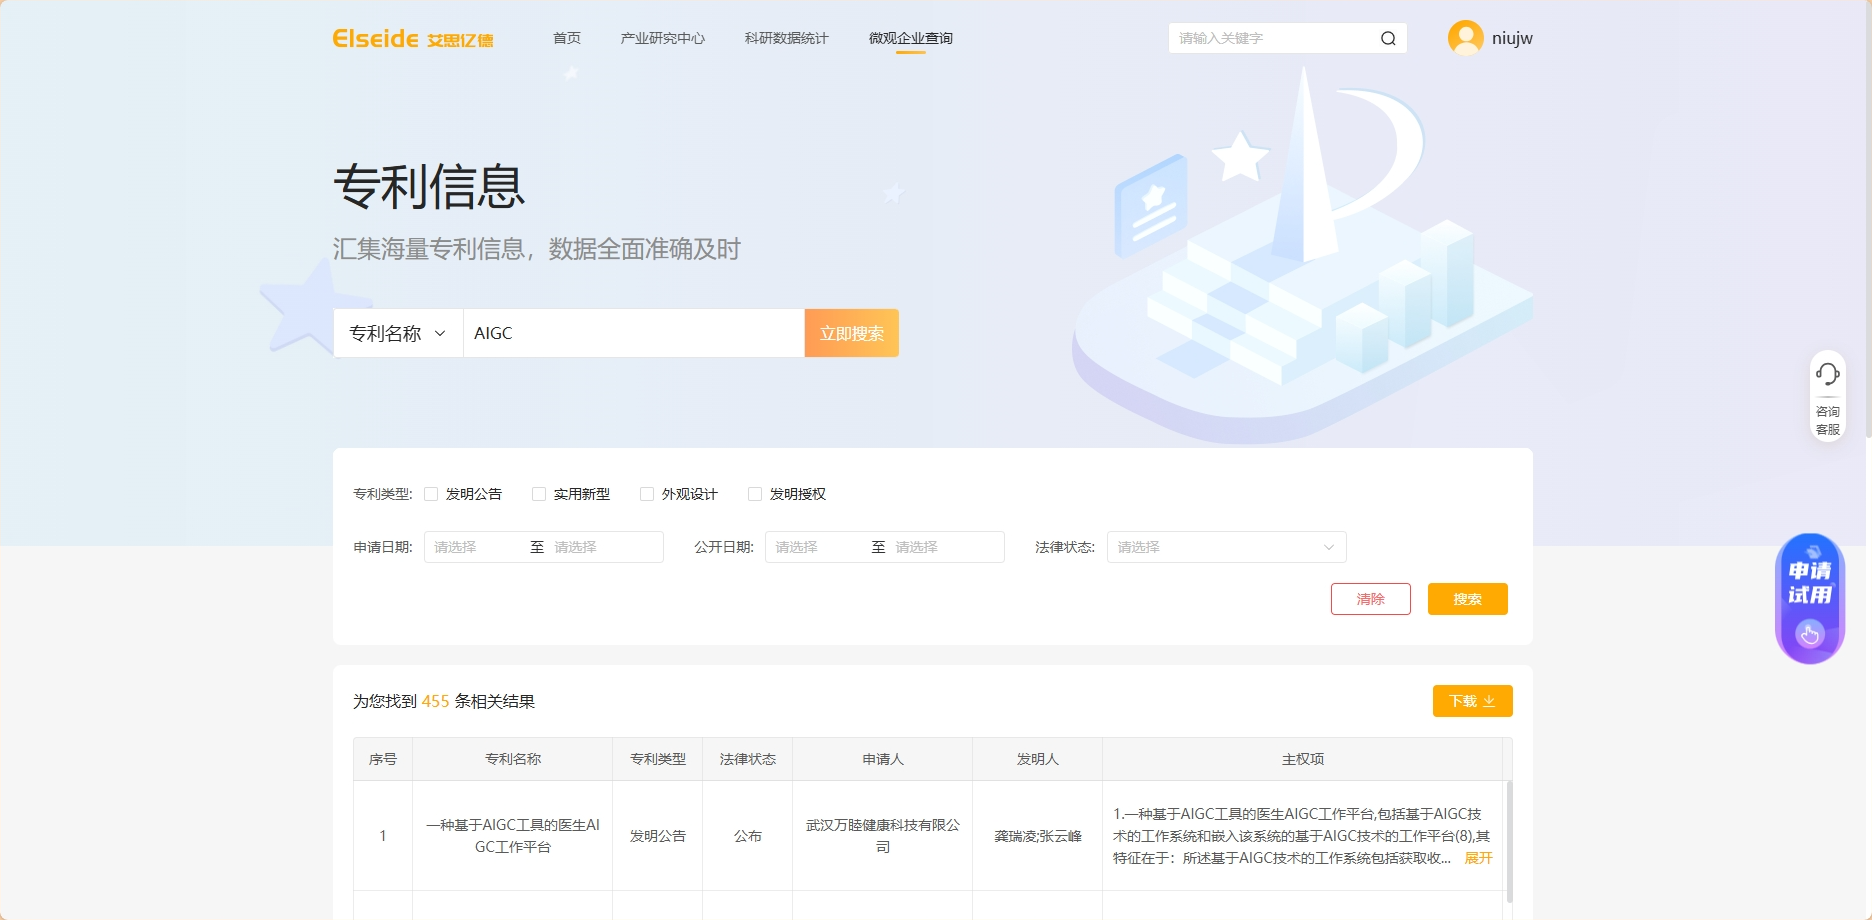This screenshot has width=1872, height=920.
Task: Open 科研数据统计 menu item
Action: (787, 38)
